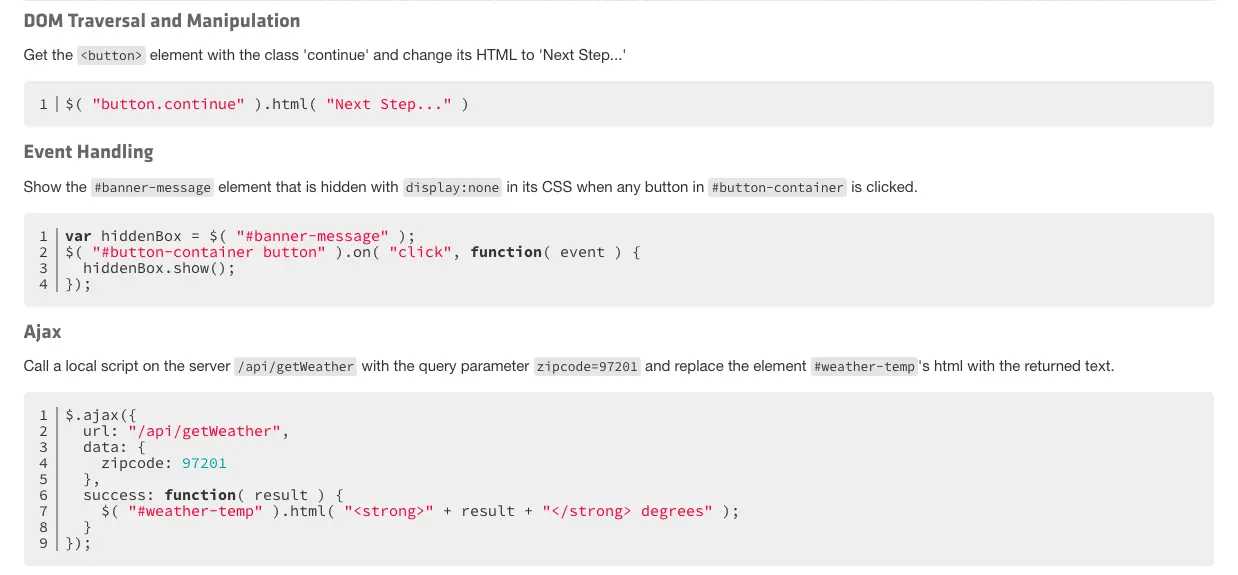Click "function" keyword on the success line

[x=200, y=495]
